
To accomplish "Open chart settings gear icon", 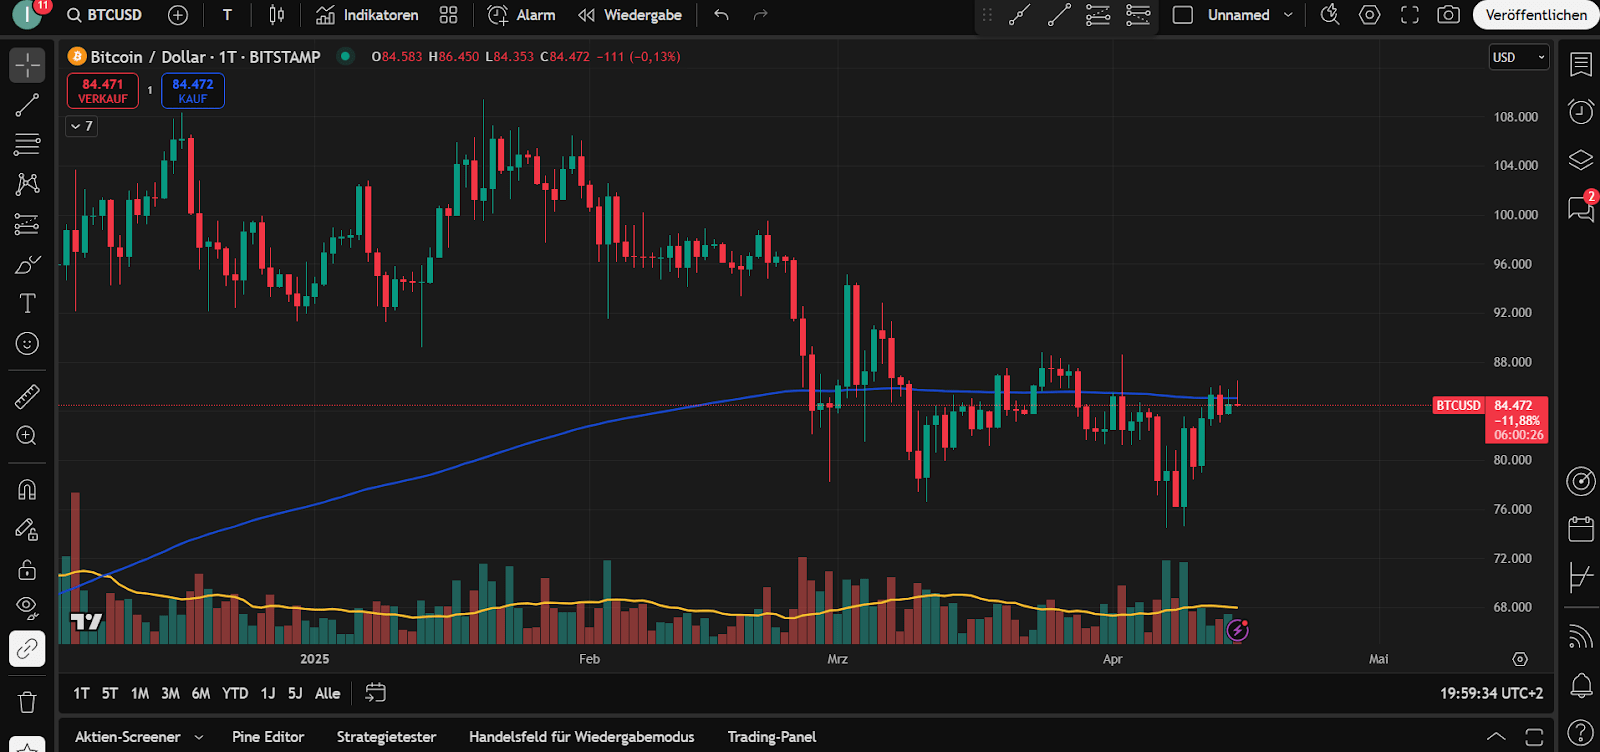I will coord(1370,15).
